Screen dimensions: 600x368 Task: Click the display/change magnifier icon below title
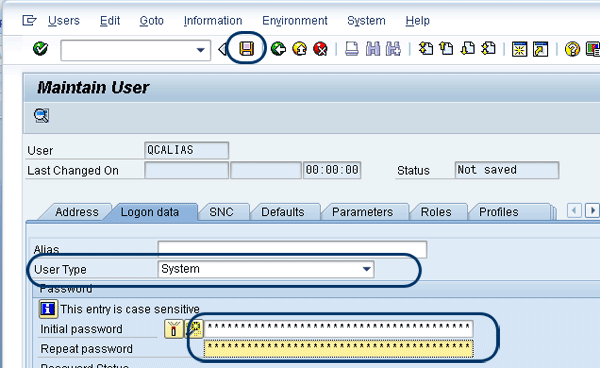pyautogui.click(x=41, y=116)
